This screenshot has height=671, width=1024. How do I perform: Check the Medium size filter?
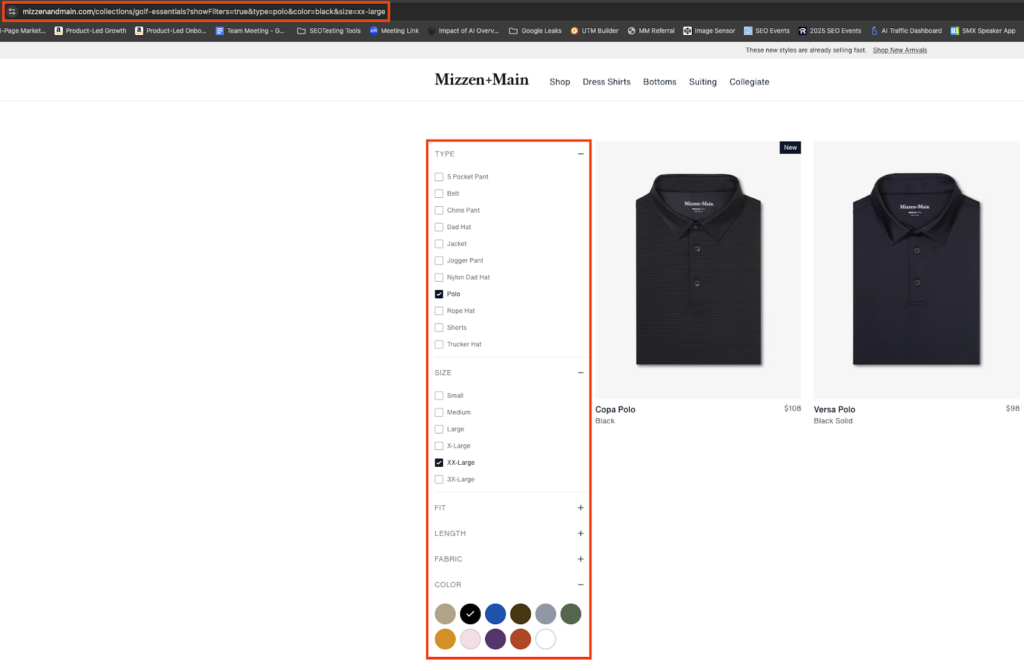pyautogui.click(x=439, y=412)
